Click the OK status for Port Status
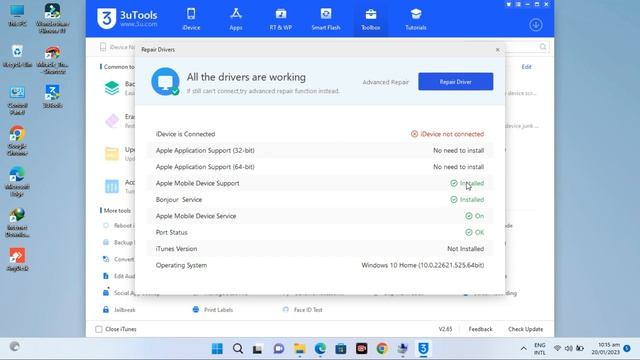The image size is (640, 360). point(474,232)
